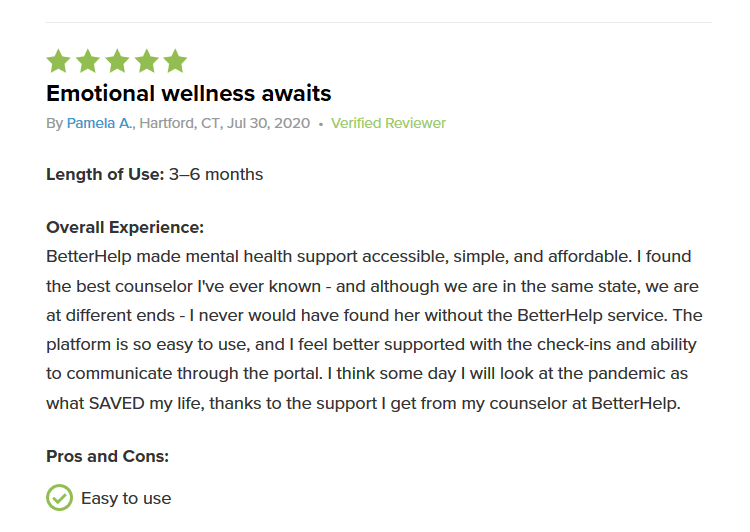750x532 pixels.
Task: Click the green checkmark beside Easy to use
Action: coord(59,497)
